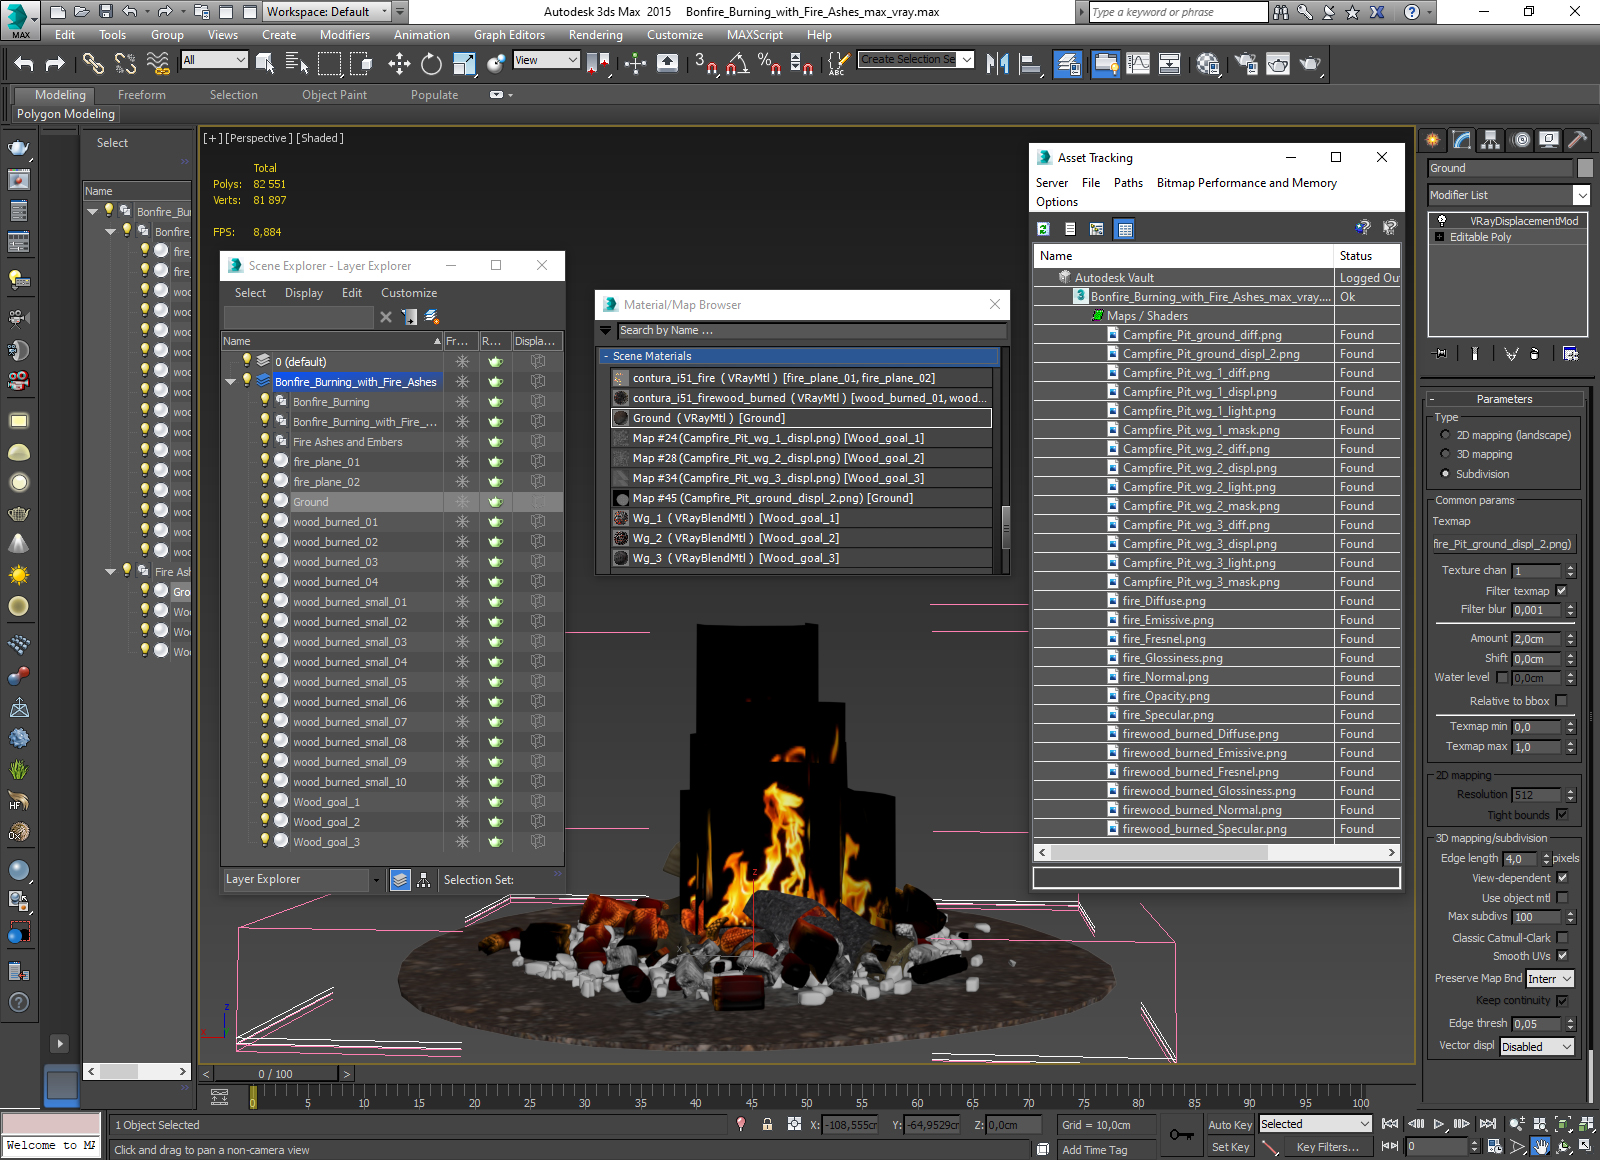The image size is (1600, 1160).
Task: Collapse the Scene Materials group
Action: (x=605, y=356)
